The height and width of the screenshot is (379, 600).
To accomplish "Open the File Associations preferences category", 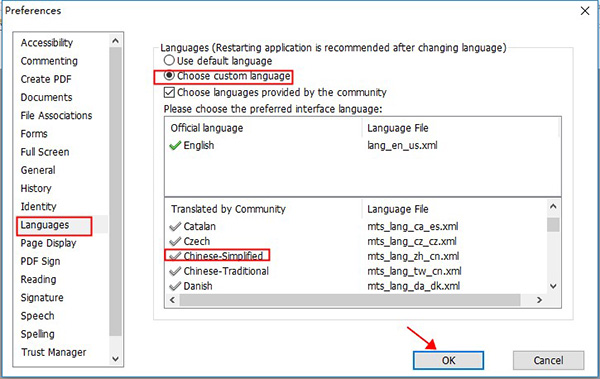I will 56,116.
